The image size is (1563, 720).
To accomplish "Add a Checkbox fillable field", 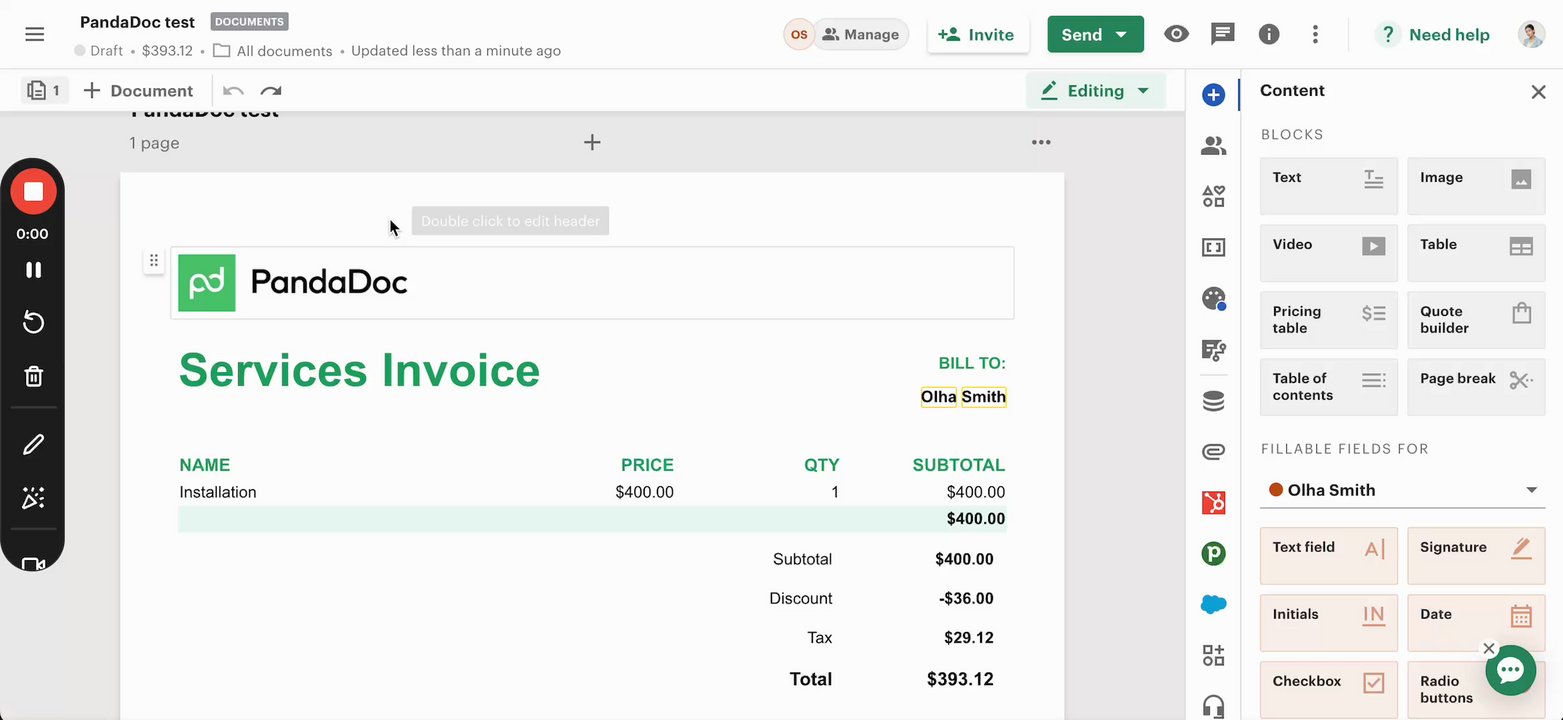I will coord(1328,689).
